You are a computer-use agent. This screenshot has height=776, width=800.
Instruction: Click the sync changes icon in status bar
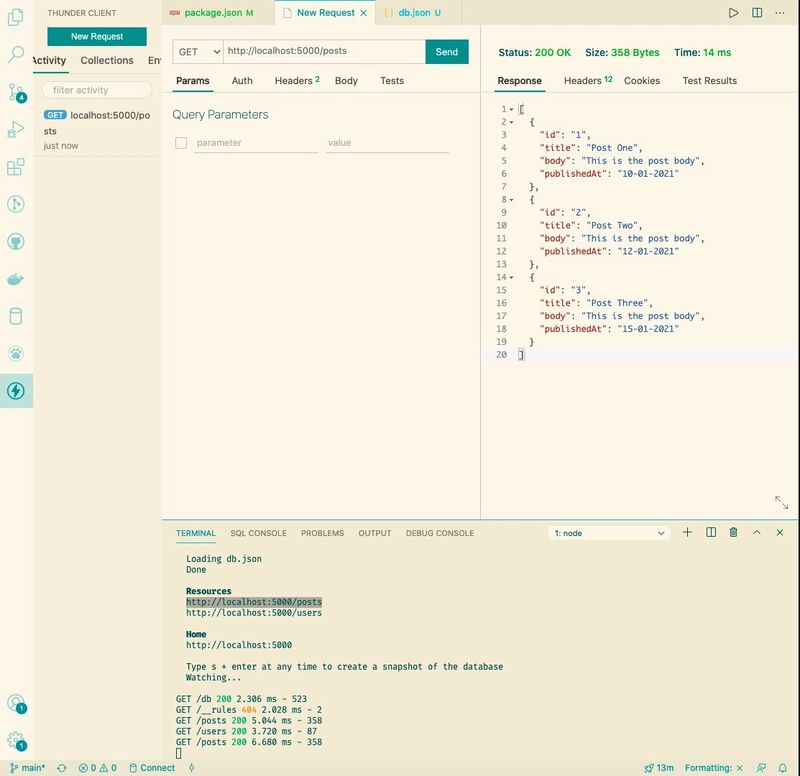(62, 768)
